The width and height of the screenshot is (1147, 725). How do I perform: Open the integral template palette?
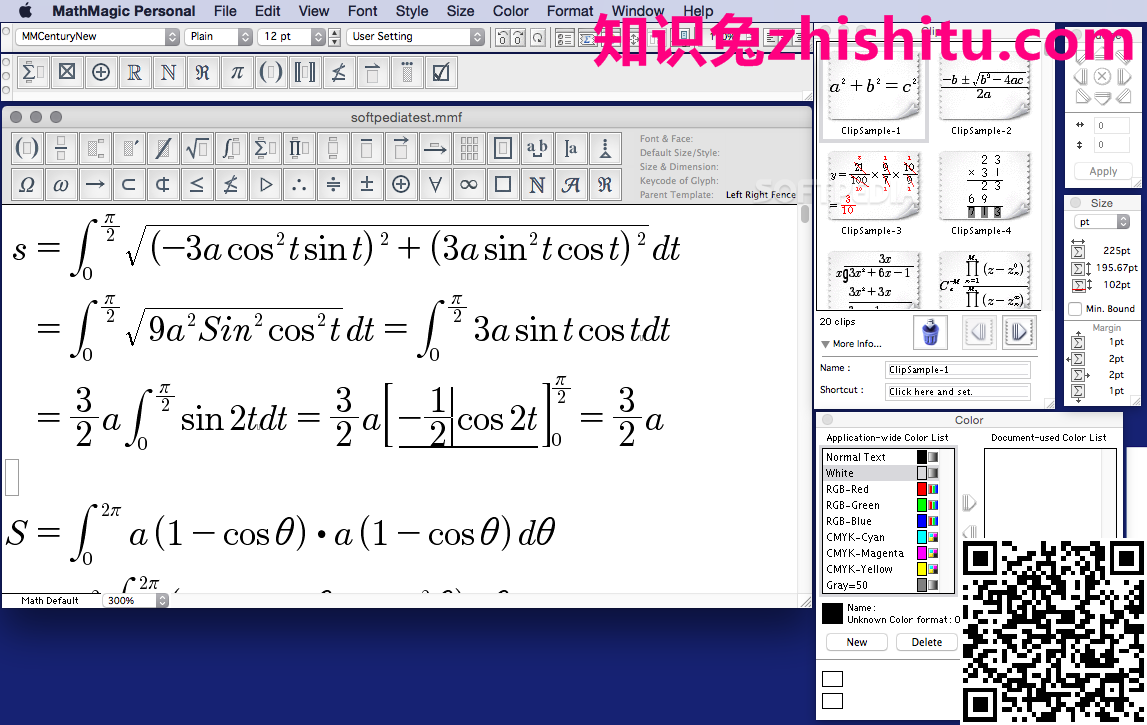[231, 149]
